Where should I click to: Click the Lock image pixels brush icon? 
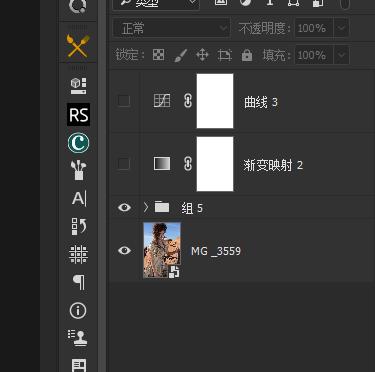pyautogui.click(x=180, y=55)
